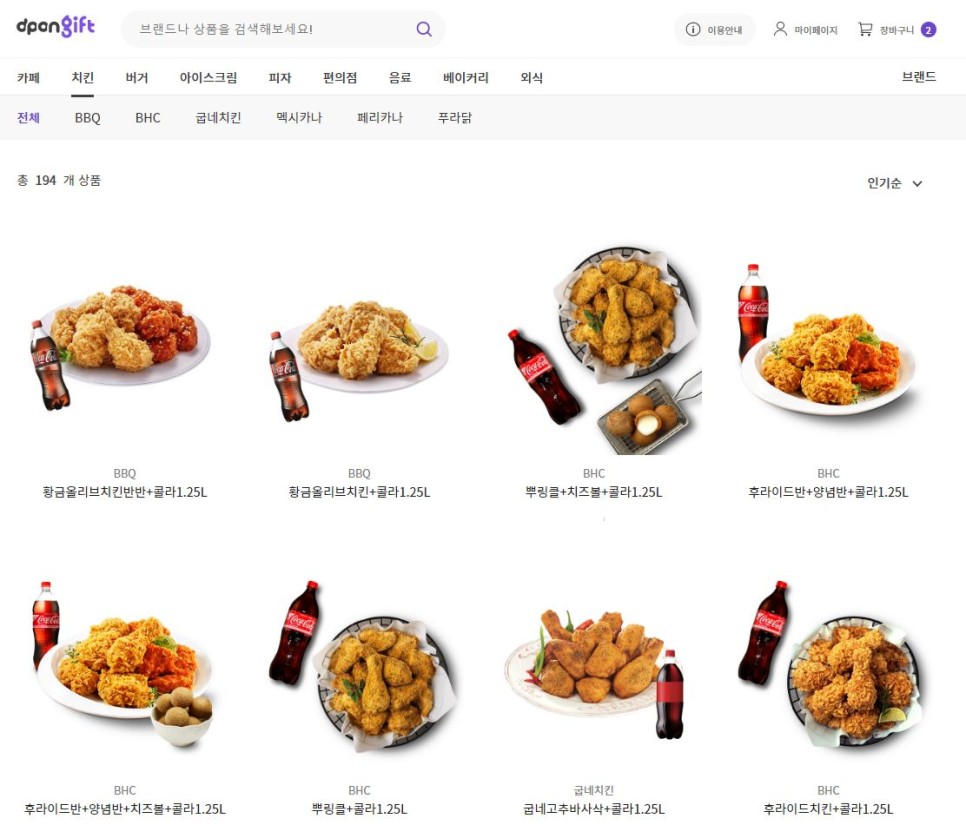Focus the brand or product search field

point(283,29)
